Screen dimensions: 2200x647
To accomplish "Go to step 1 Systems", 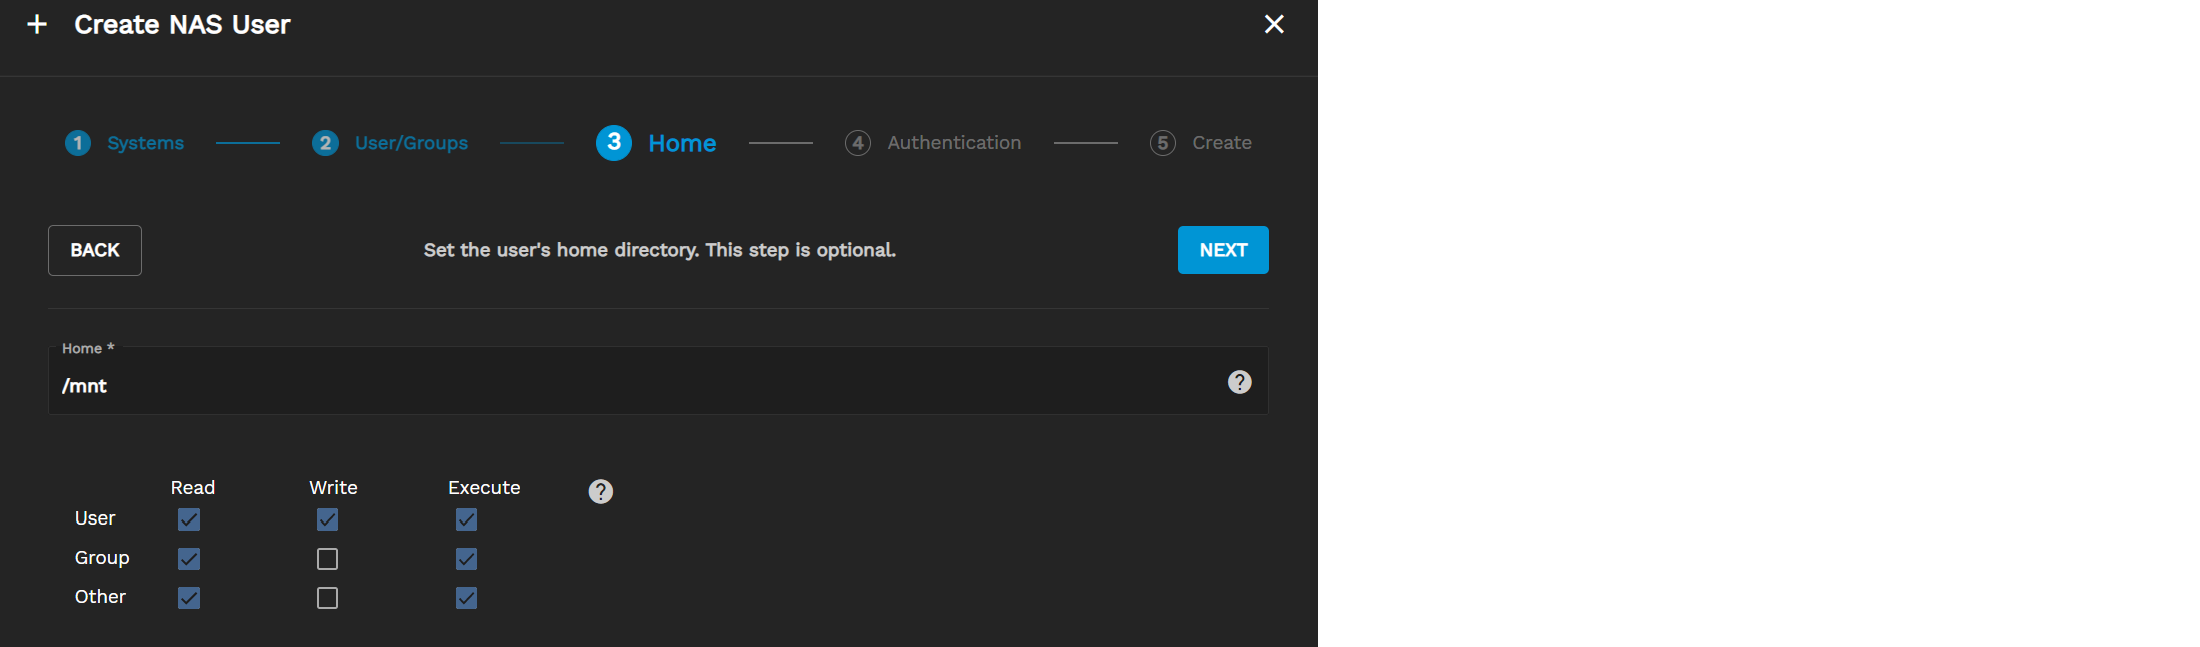I will (125, 143).
